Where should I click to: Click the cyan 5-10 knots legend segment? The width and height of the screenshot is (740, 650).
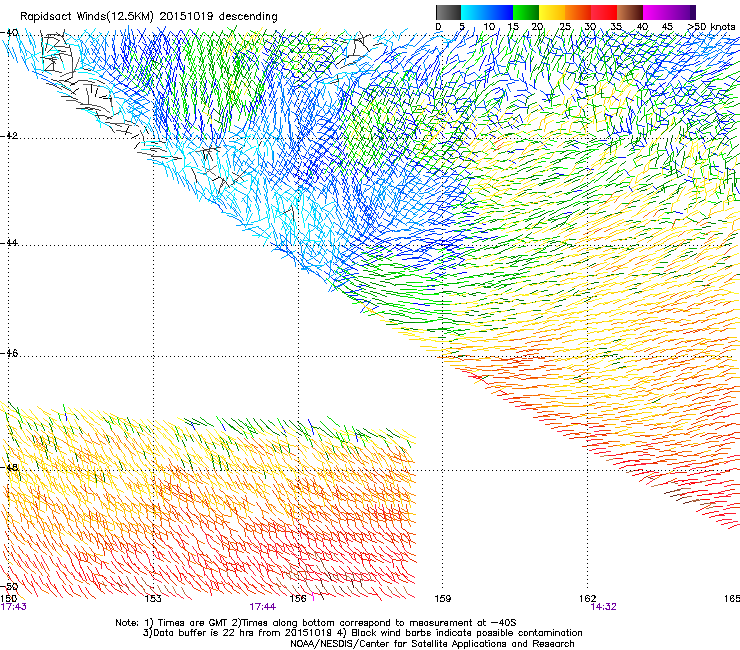[474, 12]
